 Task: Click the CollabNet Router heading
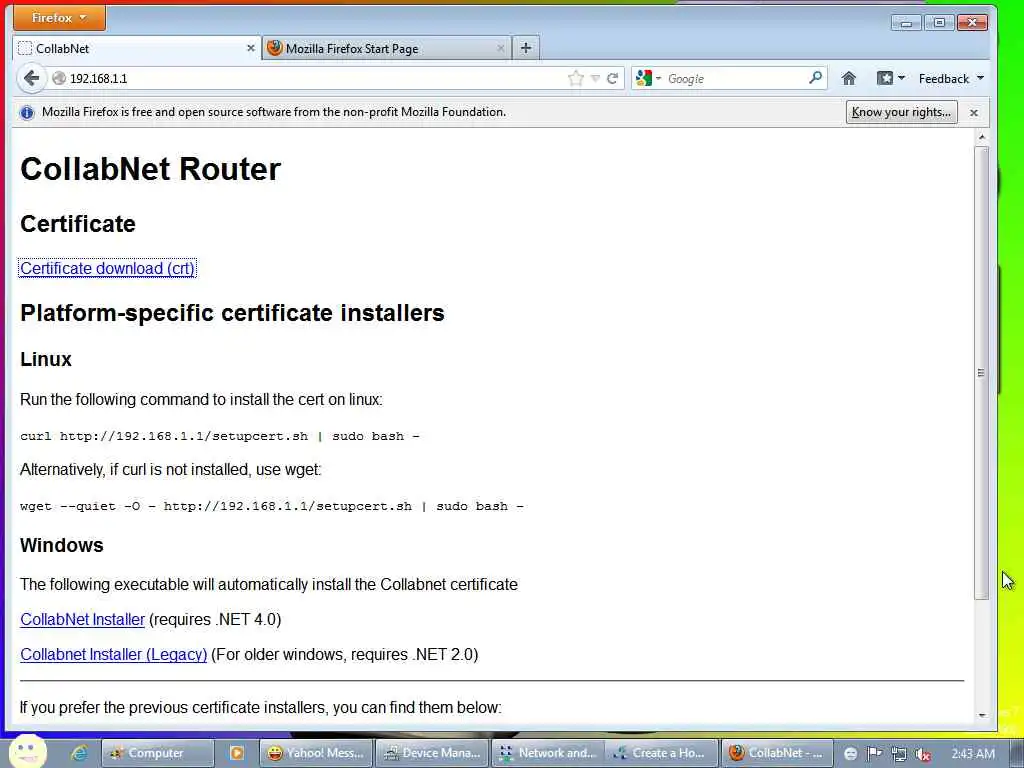coord(150,169)
